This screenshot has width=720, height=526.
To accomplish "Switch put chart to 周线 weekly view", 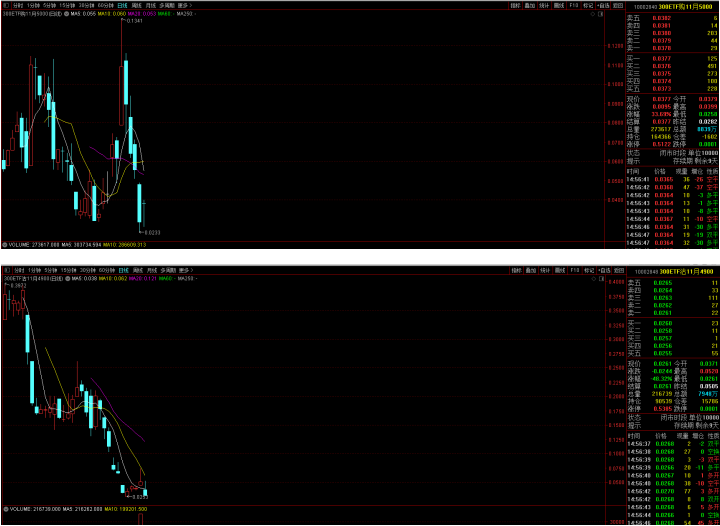I will [x=137, y=270].
